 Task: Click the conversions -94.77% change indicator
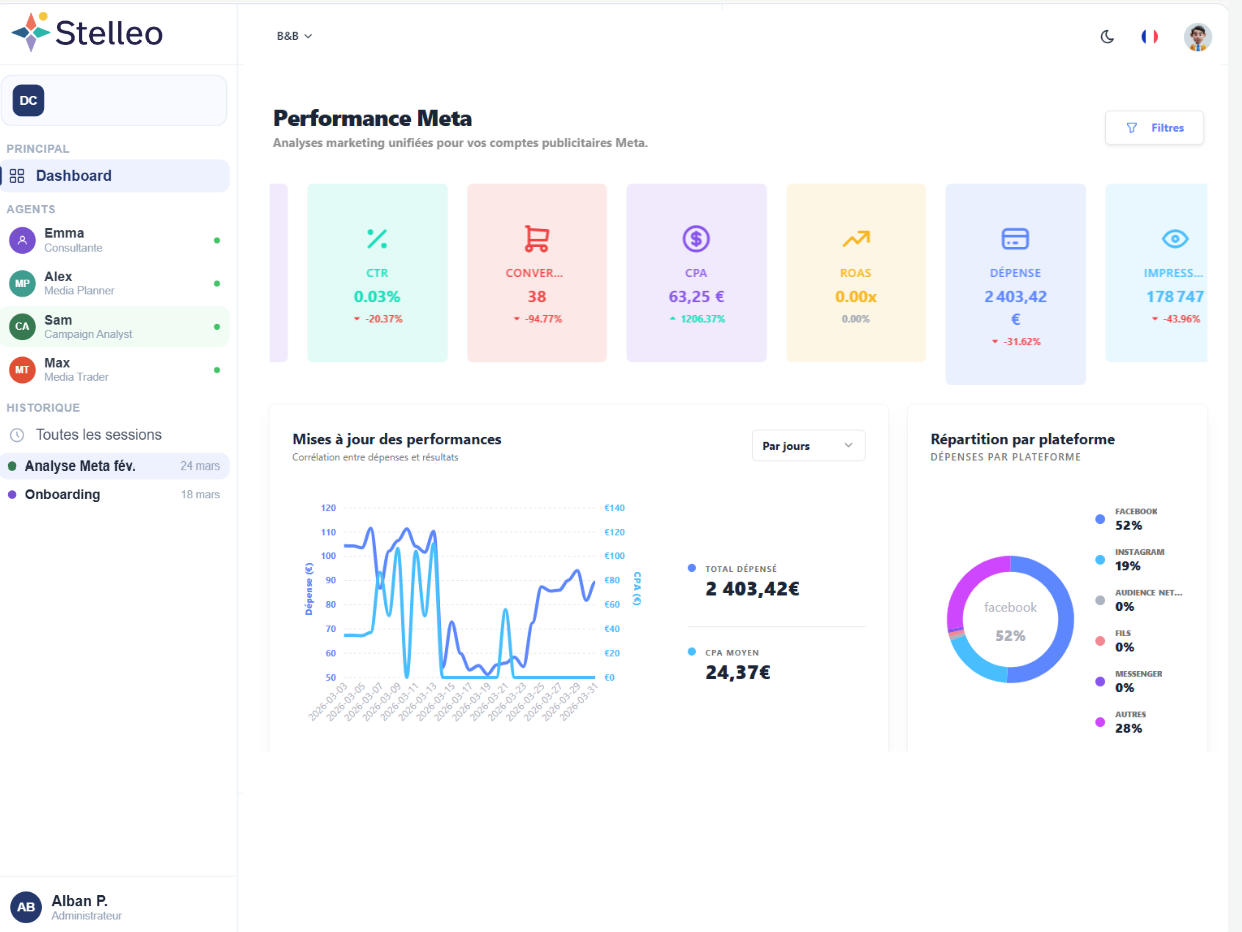537,319
